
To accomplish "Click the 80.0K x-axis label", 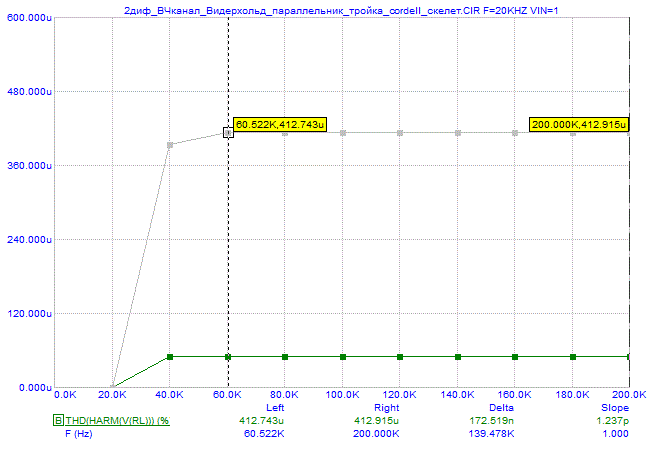I will pos(284,395).
